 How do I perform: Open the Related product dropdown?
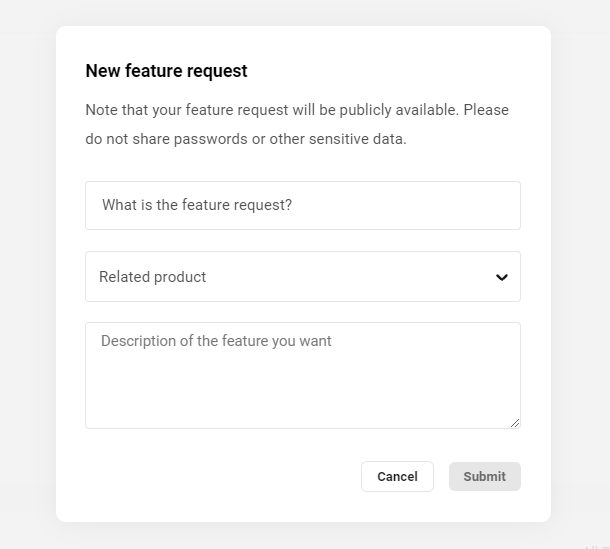[x=302, y=277]
